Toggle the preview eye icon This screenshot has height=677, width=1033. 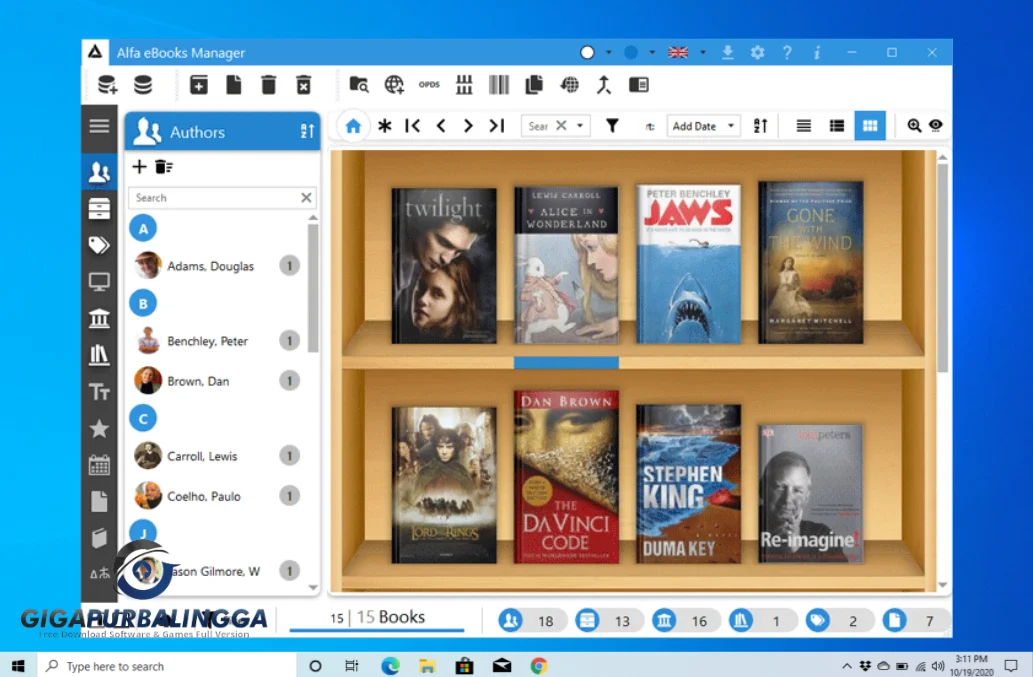click(x=935, y=125)
